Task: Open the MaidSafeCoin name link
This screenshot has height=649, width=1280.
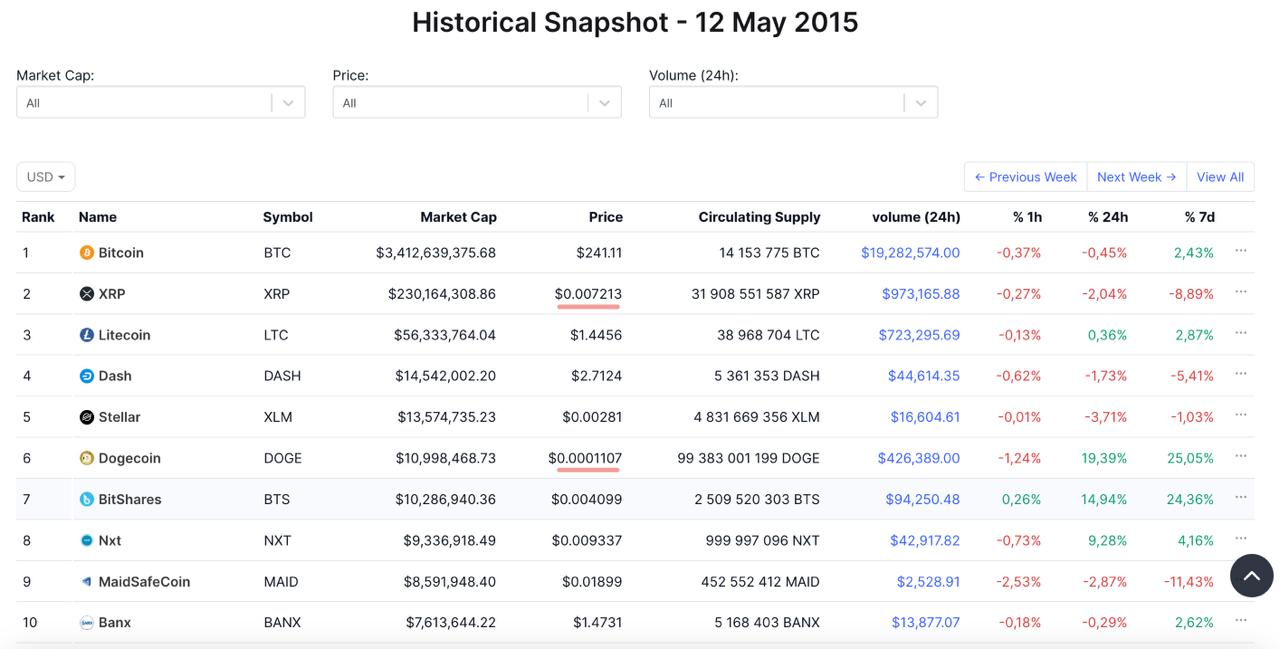Action: pyautogui.click(x=144, y=581)
